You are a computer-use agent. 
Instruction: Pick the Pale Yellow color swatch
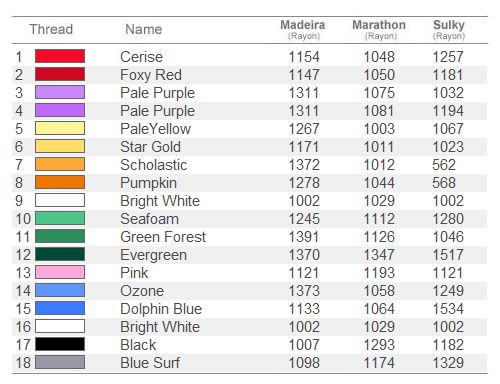[x=60, y=128]
